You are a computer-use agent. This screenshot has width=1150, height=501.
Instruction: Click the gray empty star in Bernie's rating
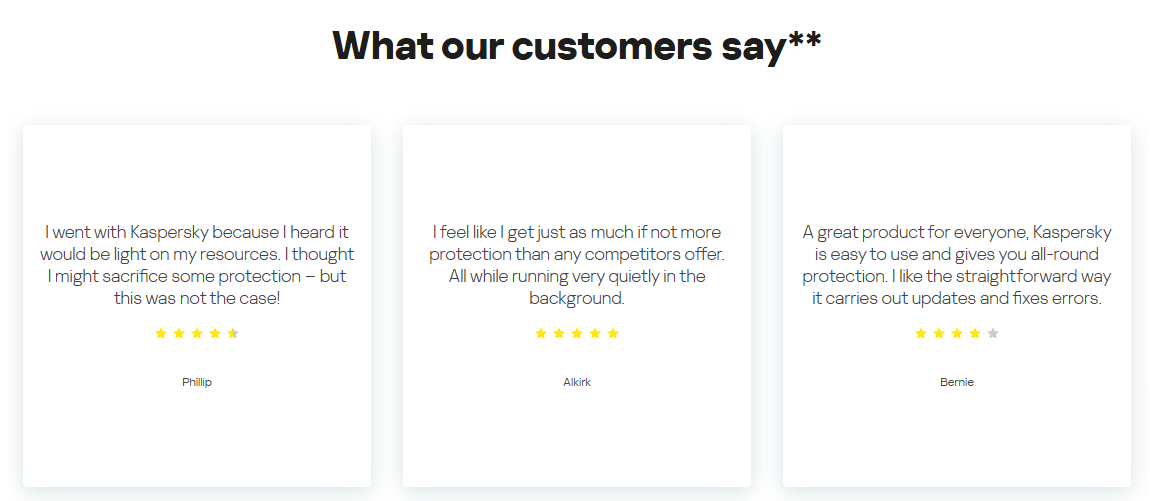tap(993, 334)
